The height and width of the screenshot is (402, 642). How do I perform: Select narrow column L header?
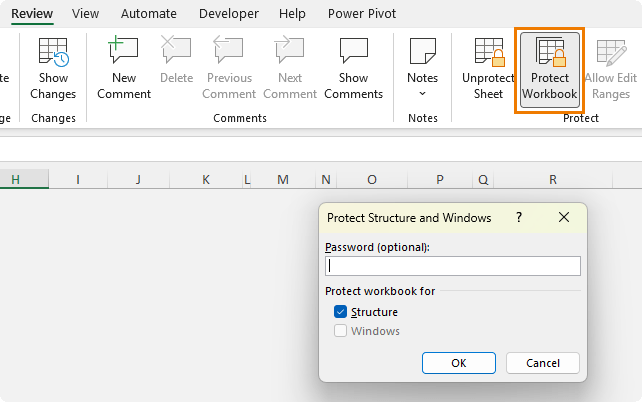[x=247, y=179]
